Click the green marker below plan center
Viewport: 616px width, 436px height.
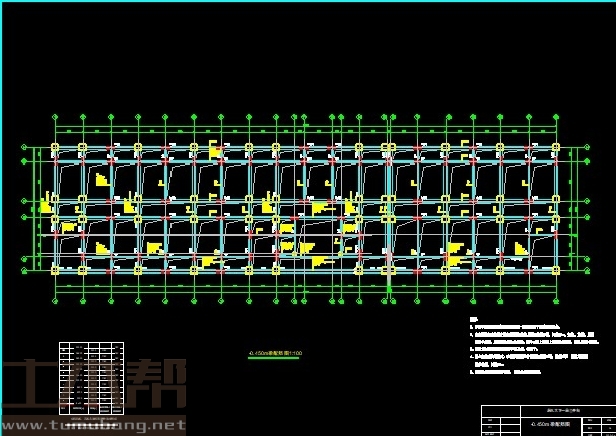pos(388,291)
